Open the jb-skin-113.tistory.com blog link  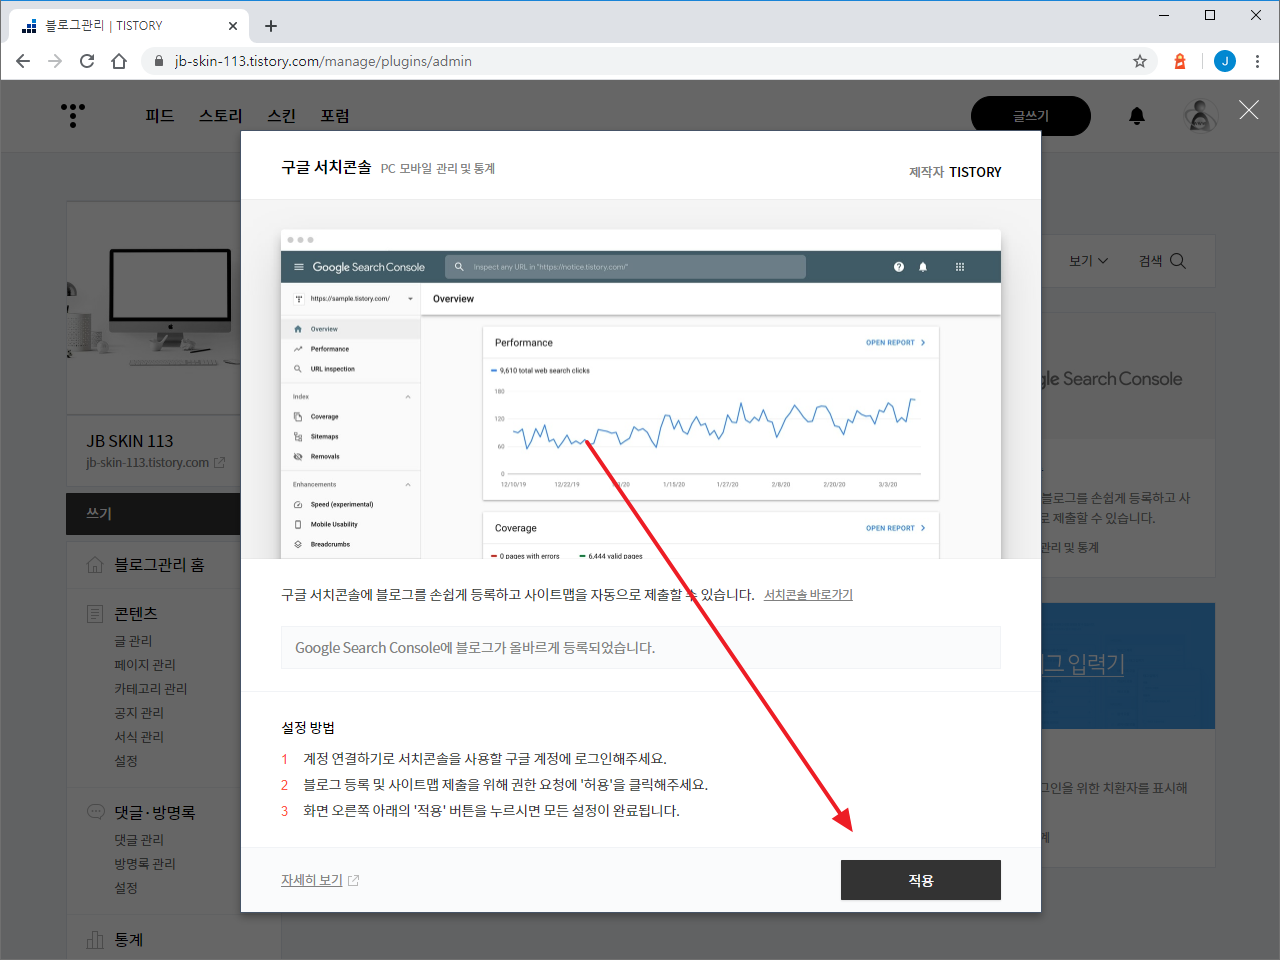(x=155, y=463)
